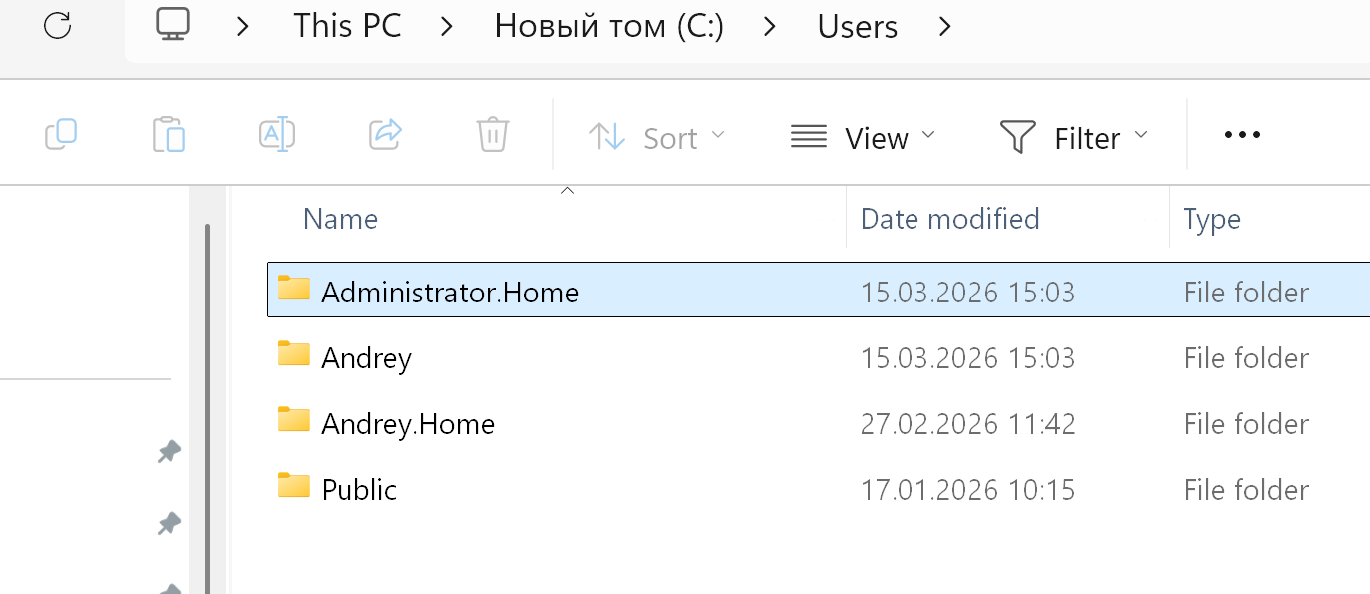1370x594 pixels.
Task: Select the Andrey.Home folder
Action: tap(408, 424)
